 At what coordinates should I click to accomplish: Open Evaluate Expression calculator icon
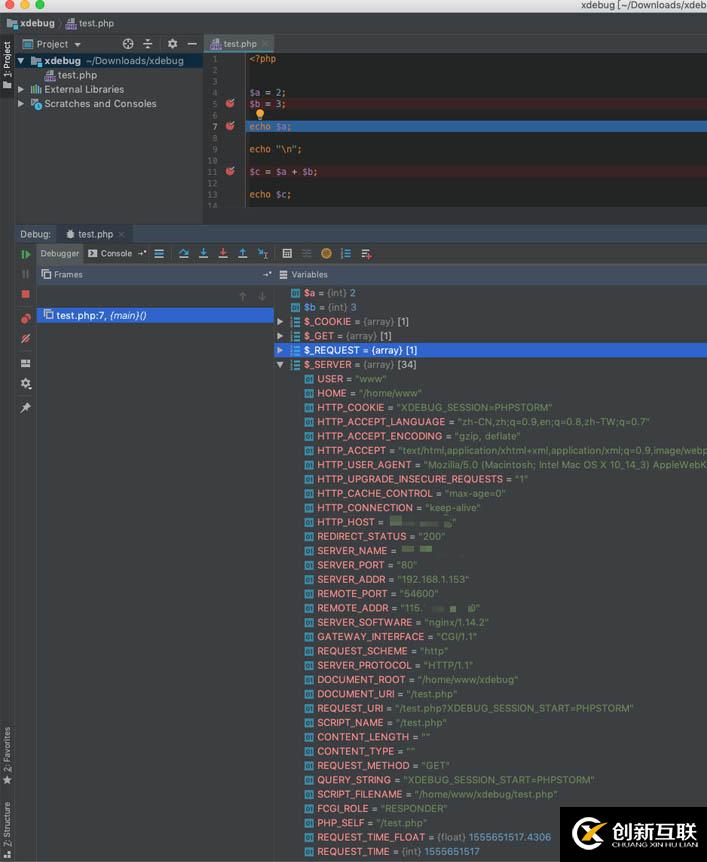pyautogui.click(x=287, y=254)
